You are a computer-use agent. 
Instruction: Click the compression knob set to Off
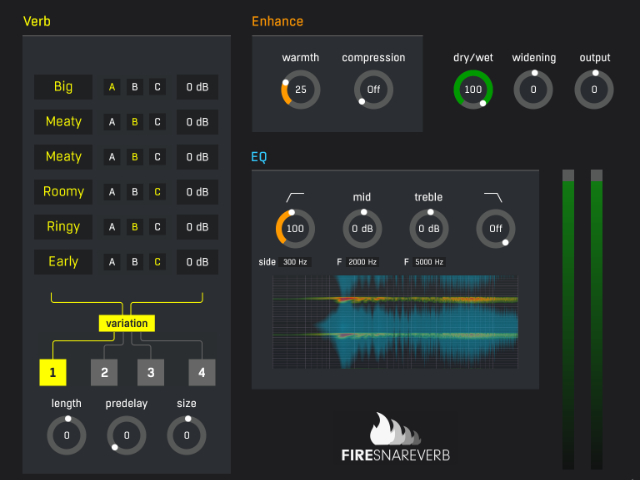click(373, 89)
